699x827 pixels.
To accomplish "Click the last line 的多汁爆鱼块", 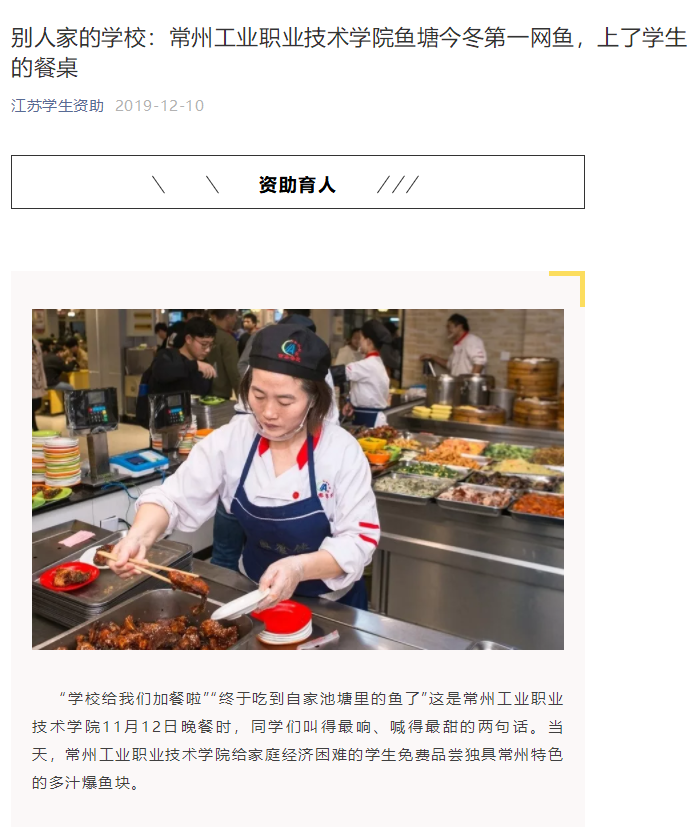I will tap(86, 783).
